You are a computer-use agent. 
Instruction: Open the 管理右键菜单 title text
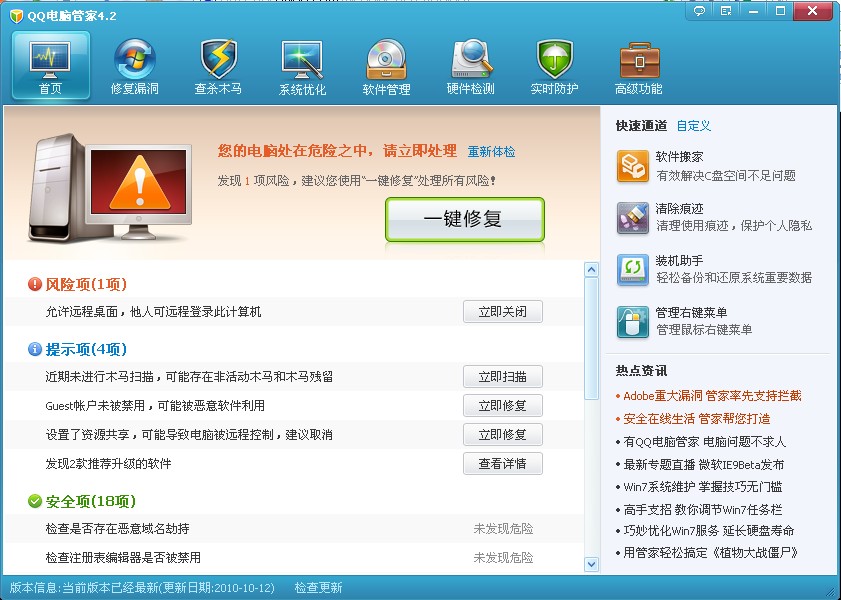[691, 313]
